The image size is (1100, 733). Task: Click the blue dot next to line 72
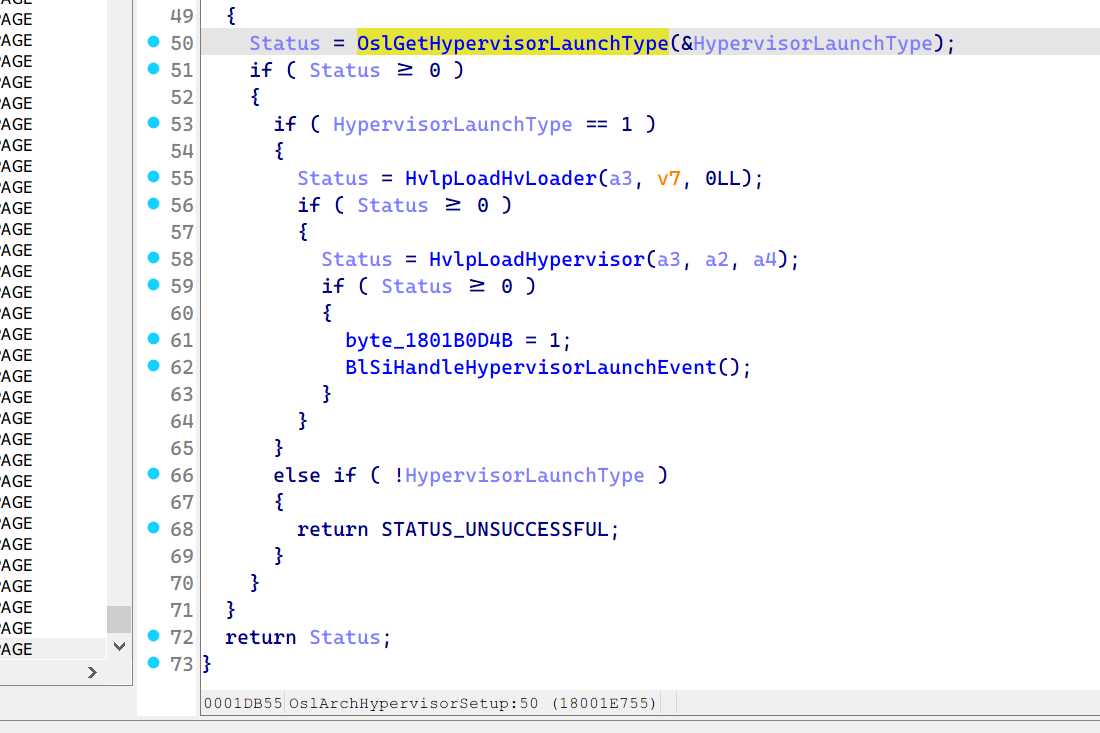click(x=153, y=636)
